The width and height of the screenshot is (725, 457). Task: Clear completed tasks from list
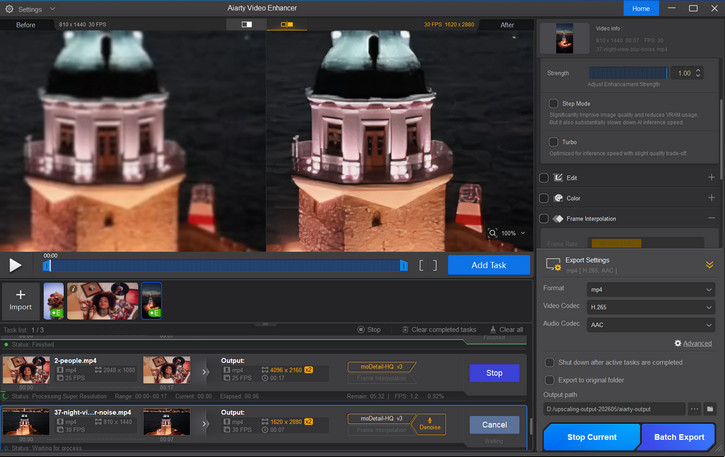click(439, 330)
